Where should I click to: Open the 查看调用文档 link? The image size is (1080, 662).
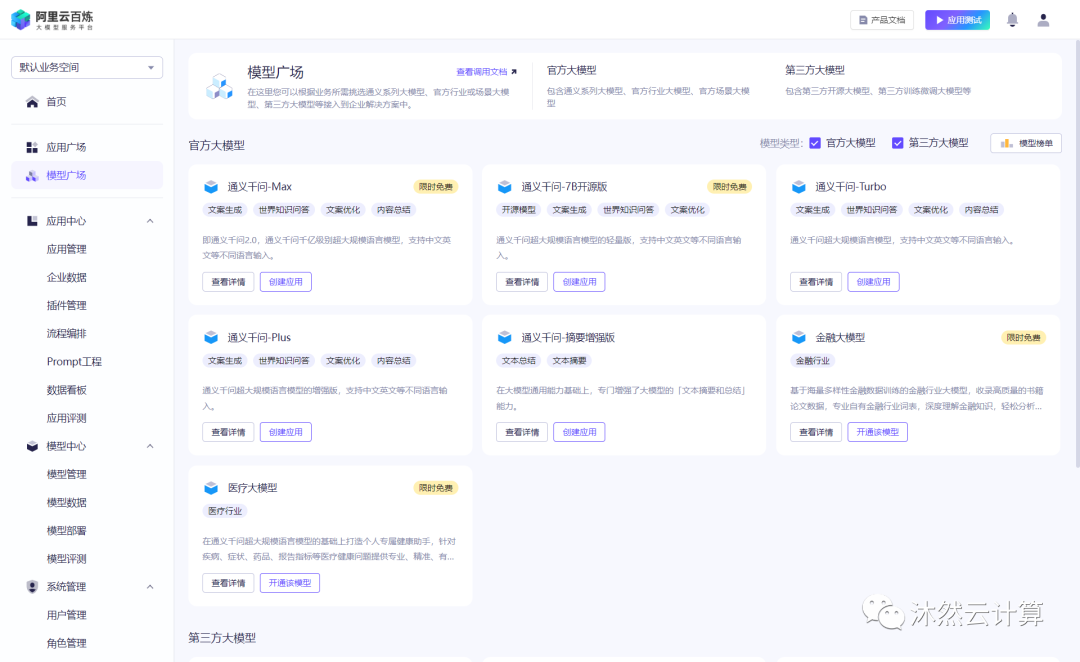pos(482,72)
